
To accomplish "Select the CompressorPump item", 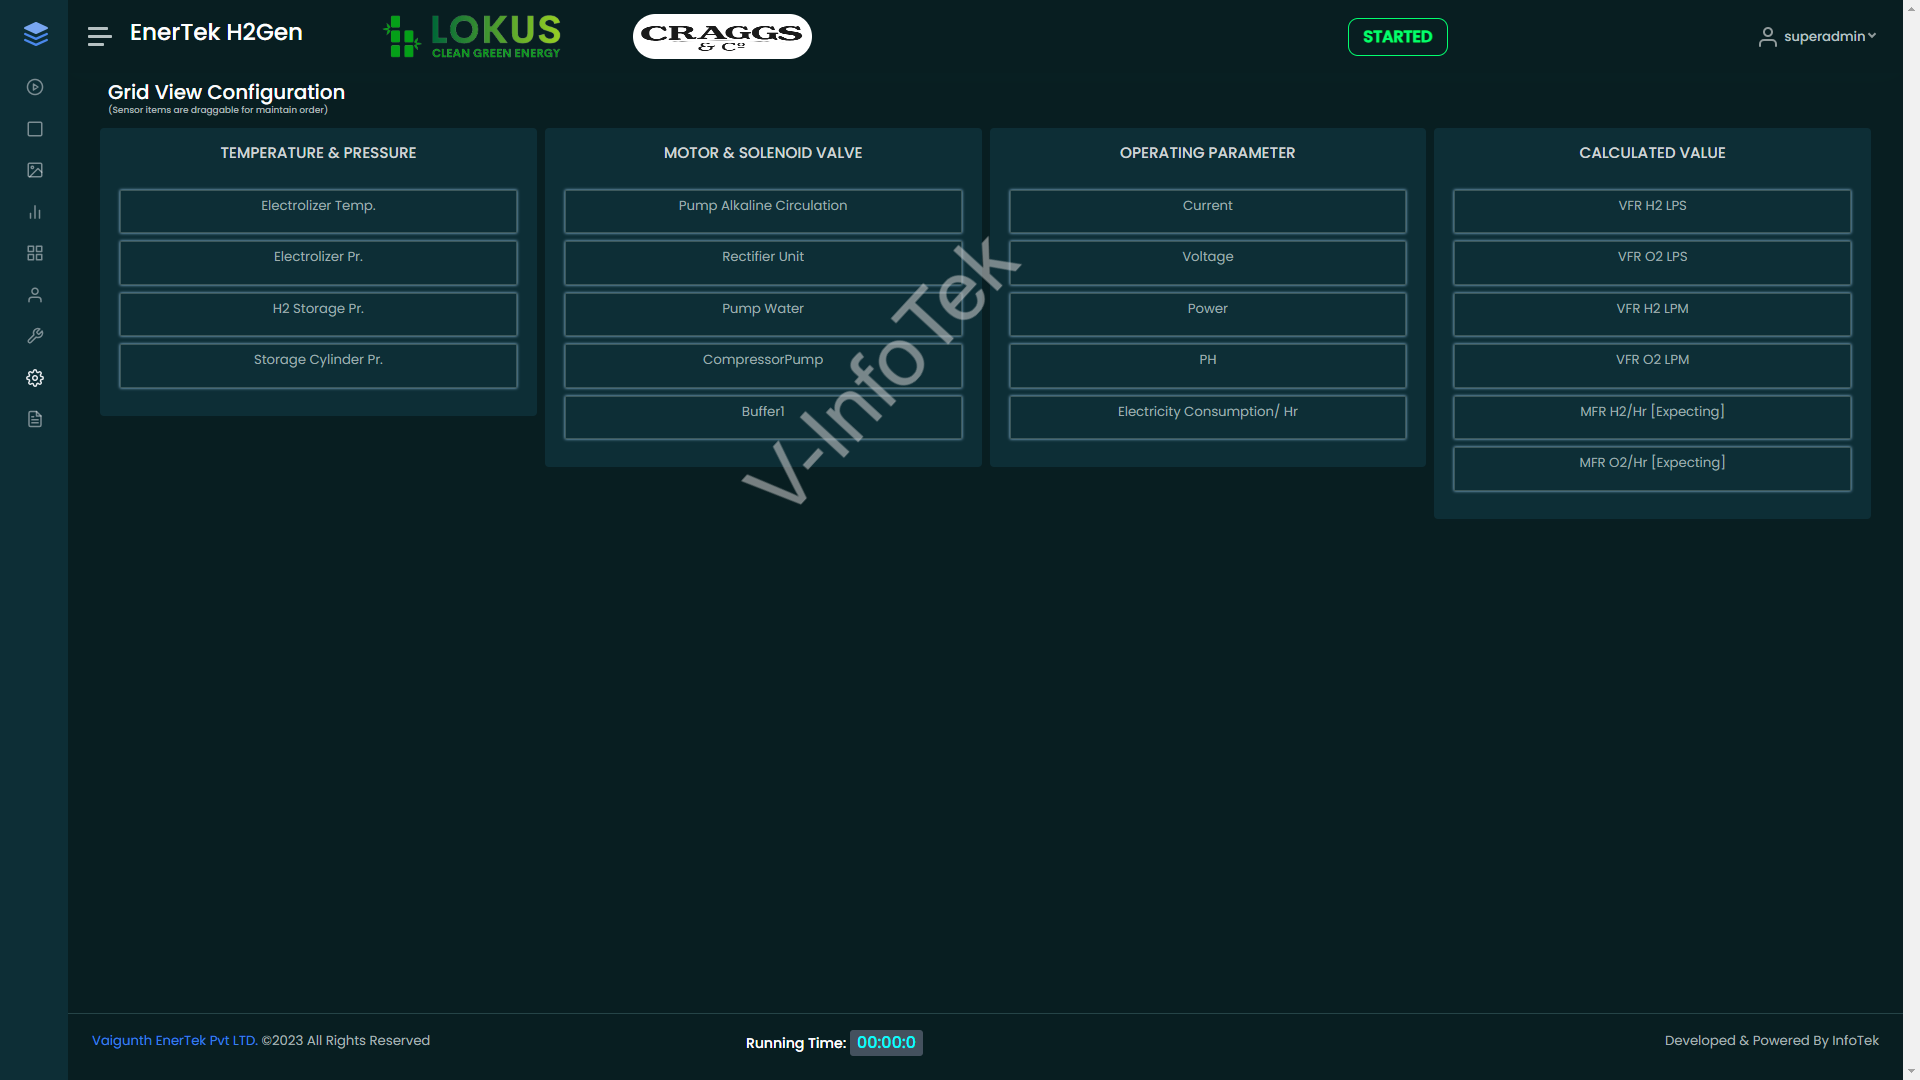I will tap(763, 366).
